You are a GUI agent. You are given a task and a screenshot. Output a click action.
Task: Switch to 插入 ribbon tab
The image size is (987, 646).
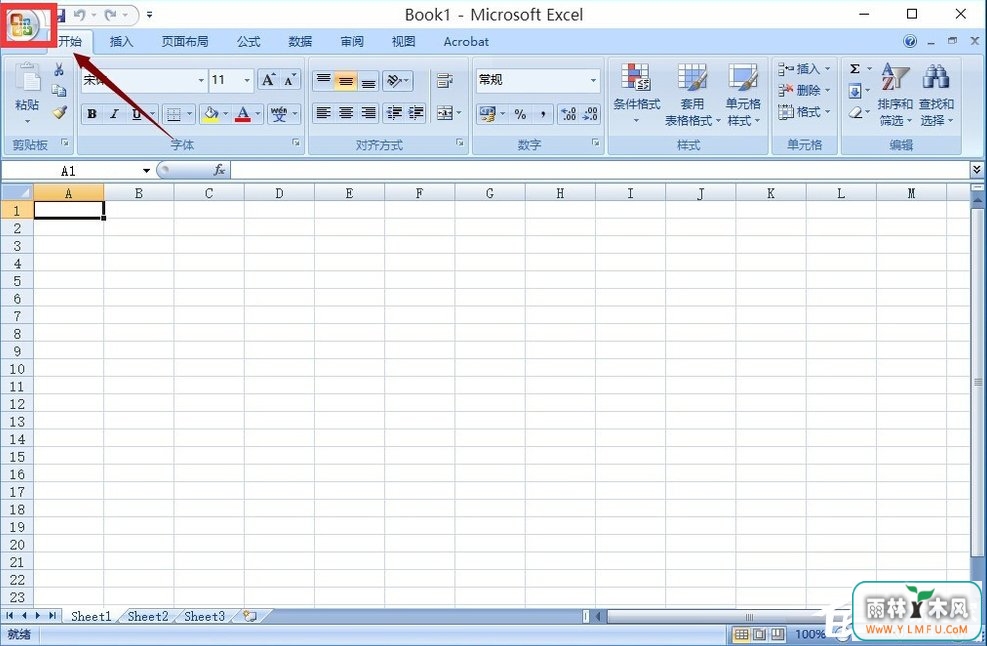pos(121,42)
